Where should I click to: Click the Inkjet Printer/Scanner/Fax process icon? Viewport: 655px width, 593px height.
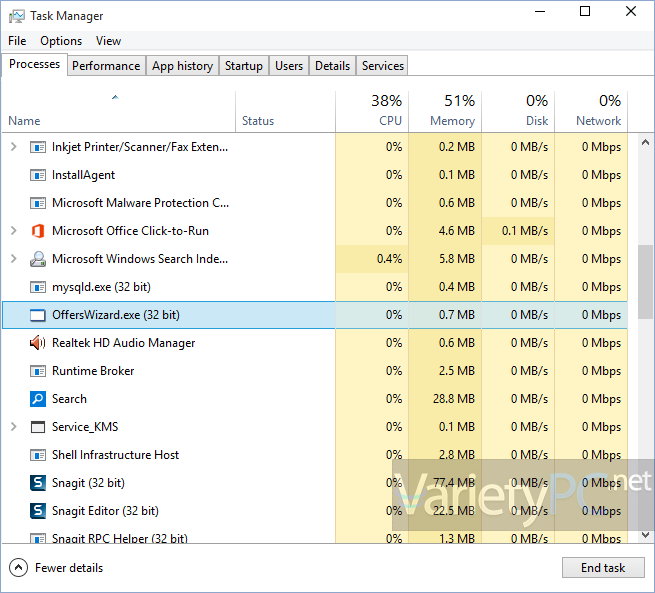point(38,147)
